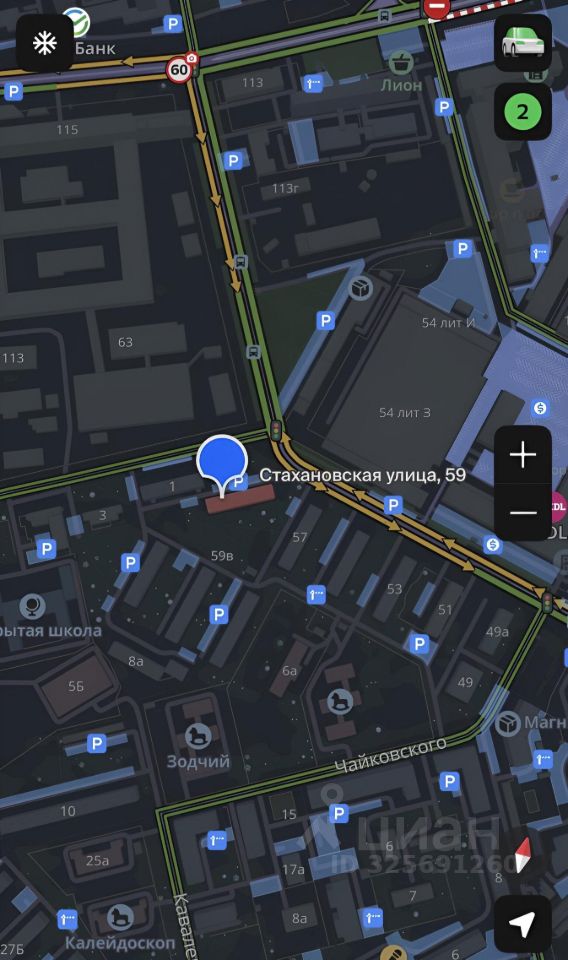Viewport: 568px width, 960px height.
Task: Select the no-entry road sign
Action: (436, 9)
